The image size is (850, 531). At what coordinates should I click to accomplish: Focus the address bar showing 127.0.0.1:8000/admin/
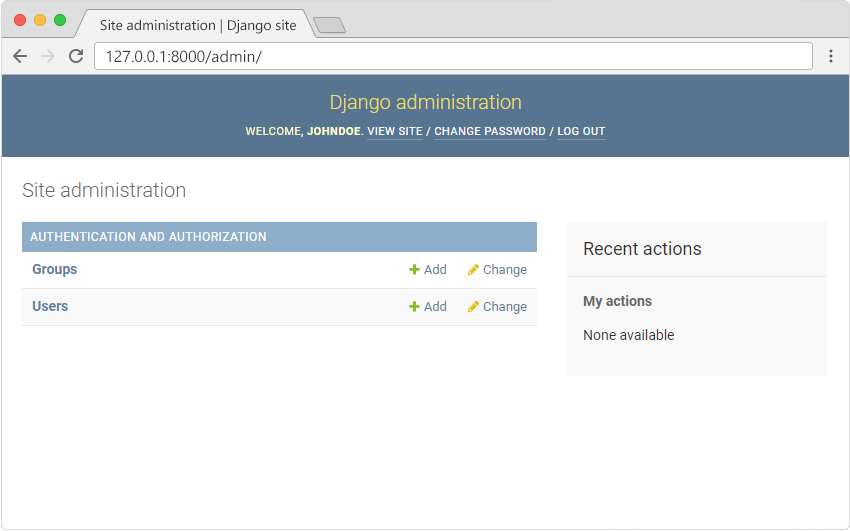click(x=450, y=56)
